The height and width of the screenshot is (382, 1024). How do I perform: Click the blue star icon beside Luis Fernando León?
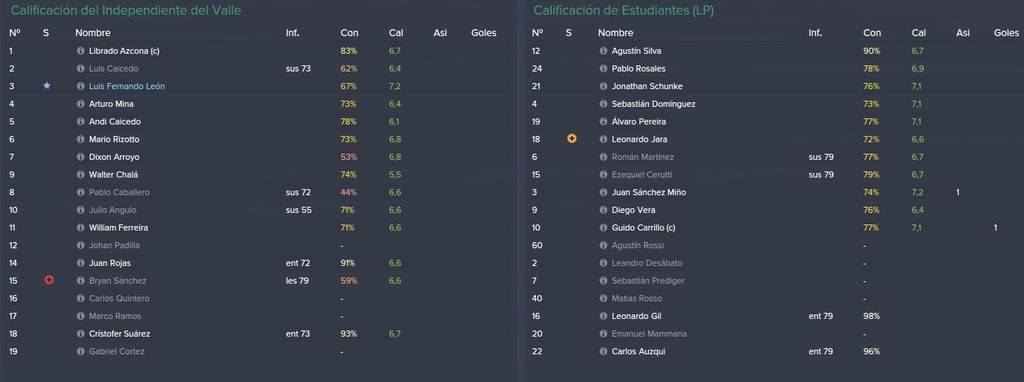point(46,86)
